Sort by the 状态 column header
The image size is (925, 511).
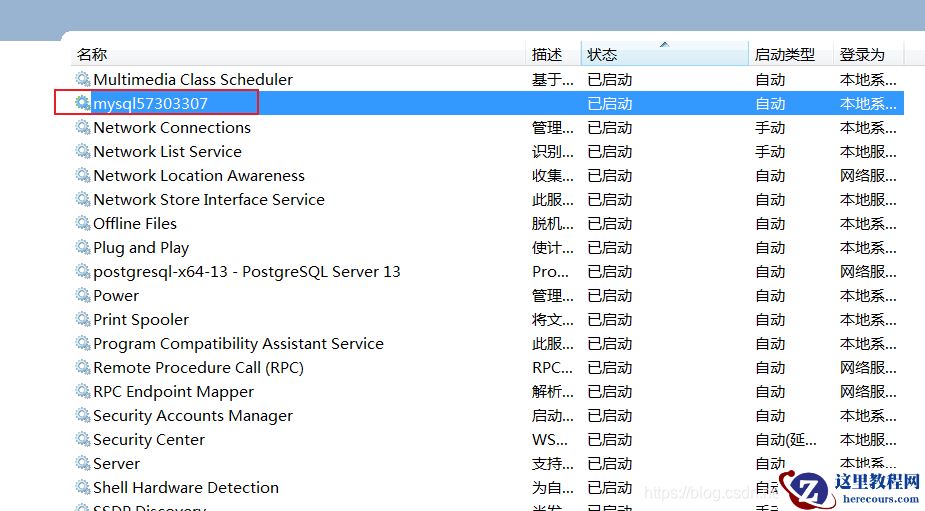tap(602, 55)
